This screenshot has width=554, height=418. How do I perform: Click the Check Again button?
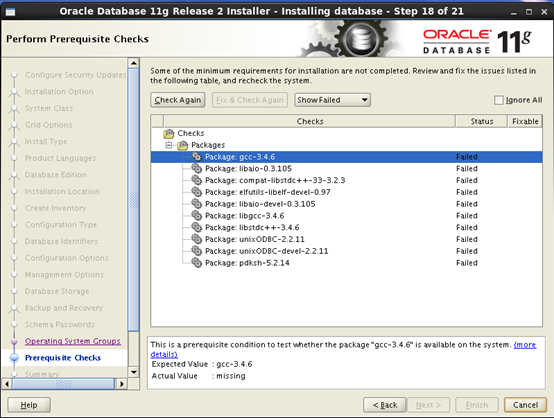coord(178,100)
